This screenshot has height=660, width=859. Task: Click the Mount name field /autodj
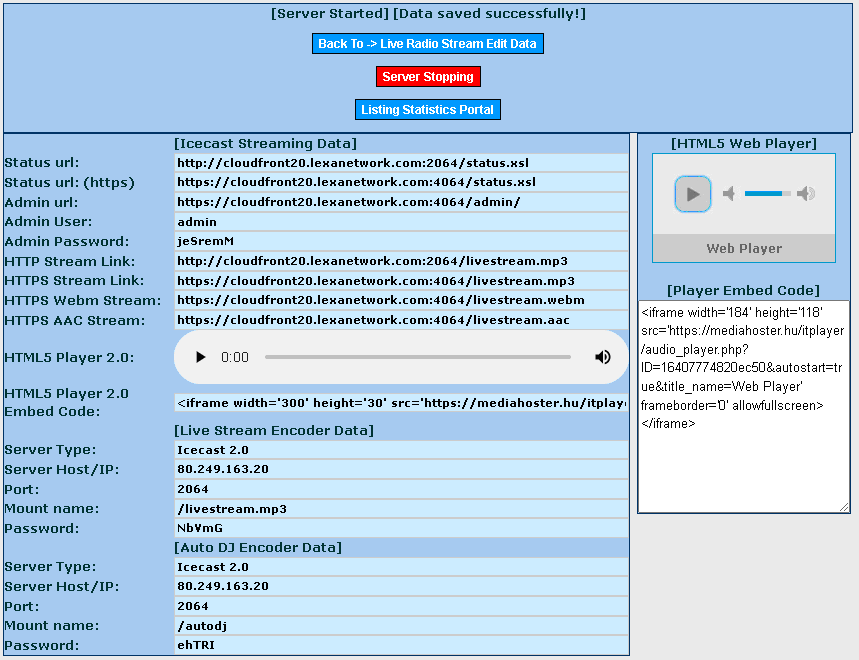pos(401,625)
